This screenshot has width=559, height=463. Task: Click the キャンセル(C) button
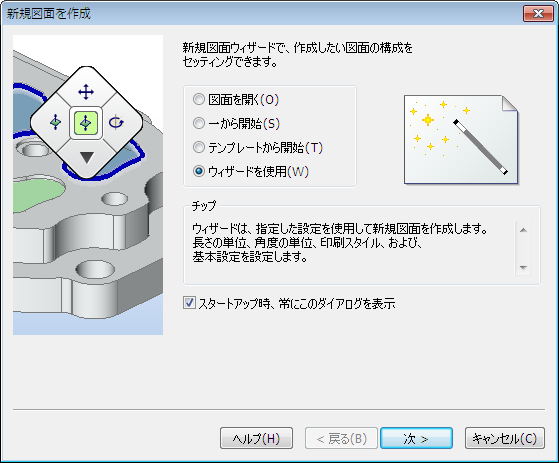click(x=505, y=438)
